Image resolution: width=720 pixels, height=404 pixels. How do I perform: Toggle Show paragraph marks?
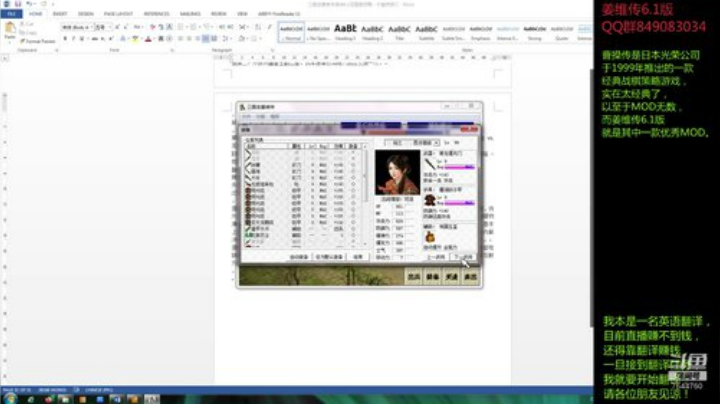click(269, 27)
